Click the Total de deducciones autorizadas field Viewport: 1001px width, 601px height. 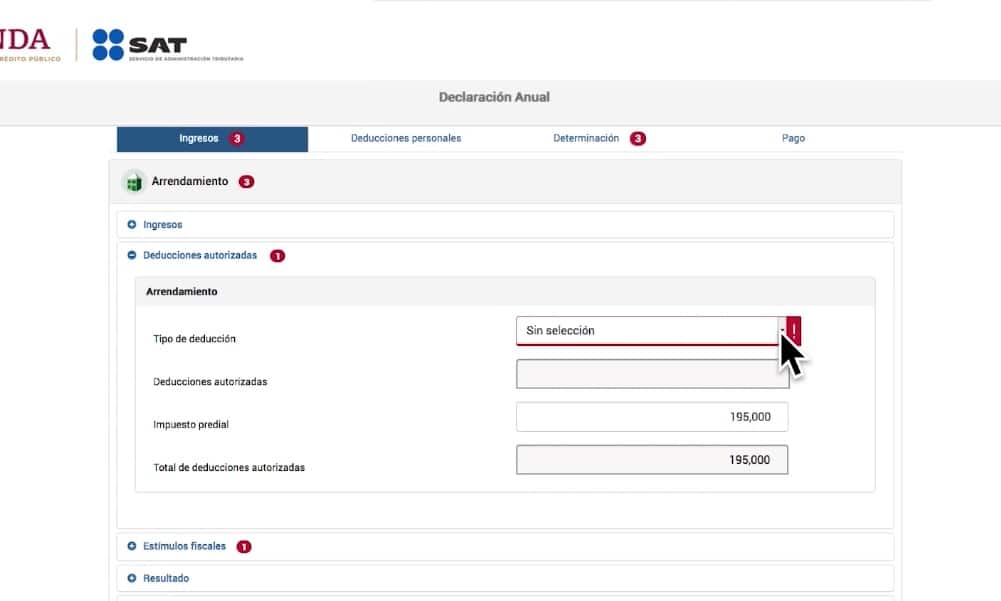[x=651, y=460]
